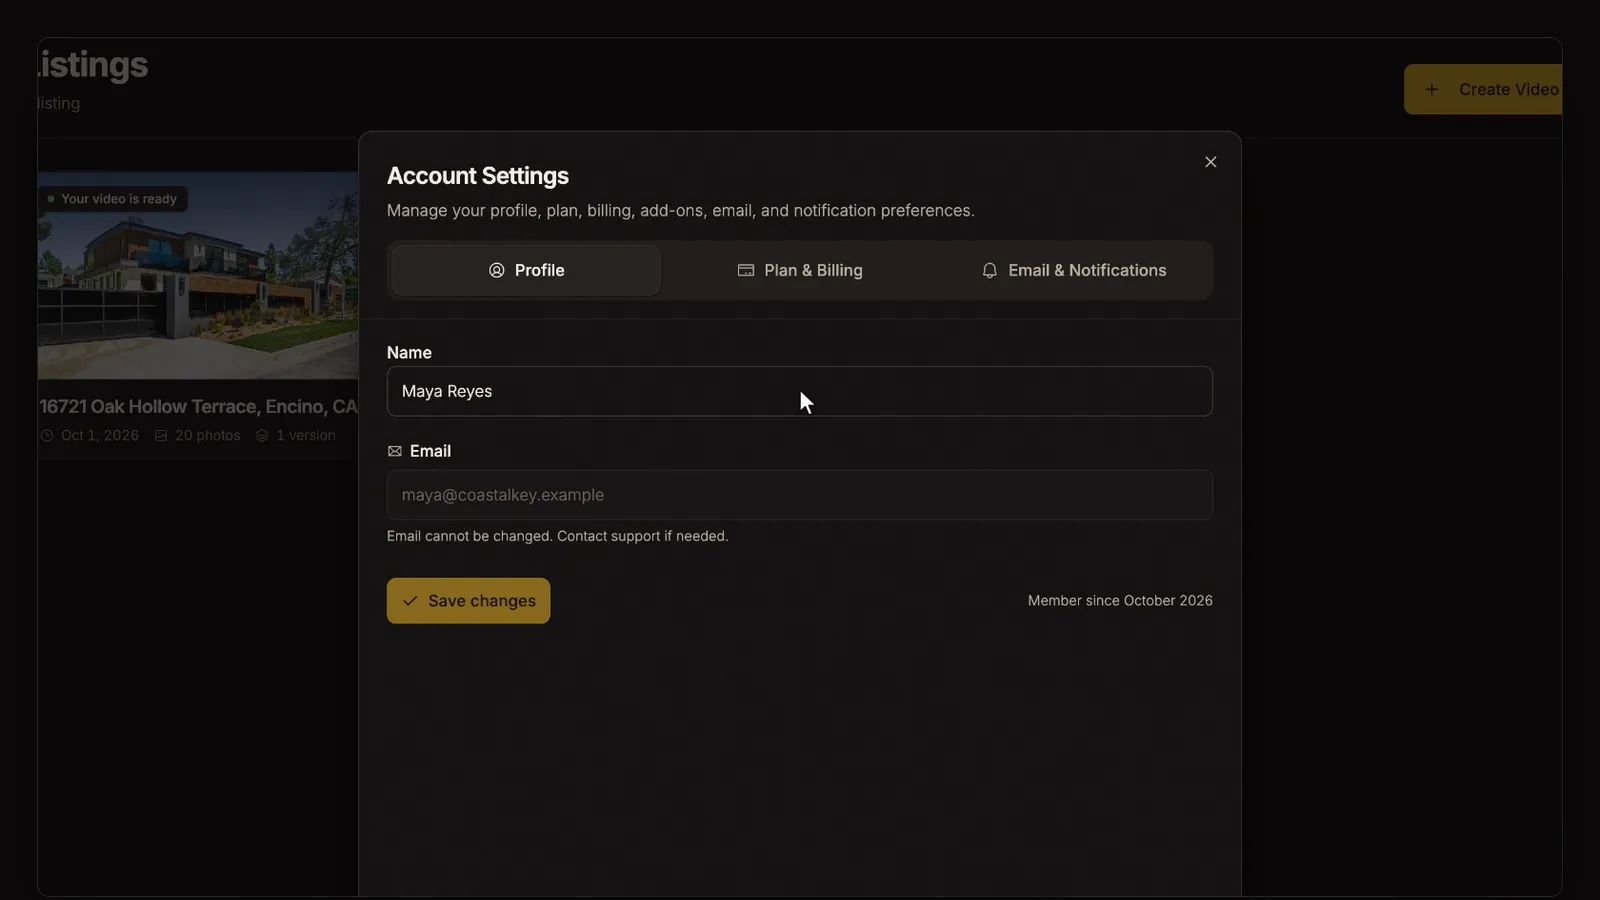The width and height of the screenshot is (1600, 900).
Task: Click the 'Member since October 2026' text
Action: click(x=1120, y=601)
